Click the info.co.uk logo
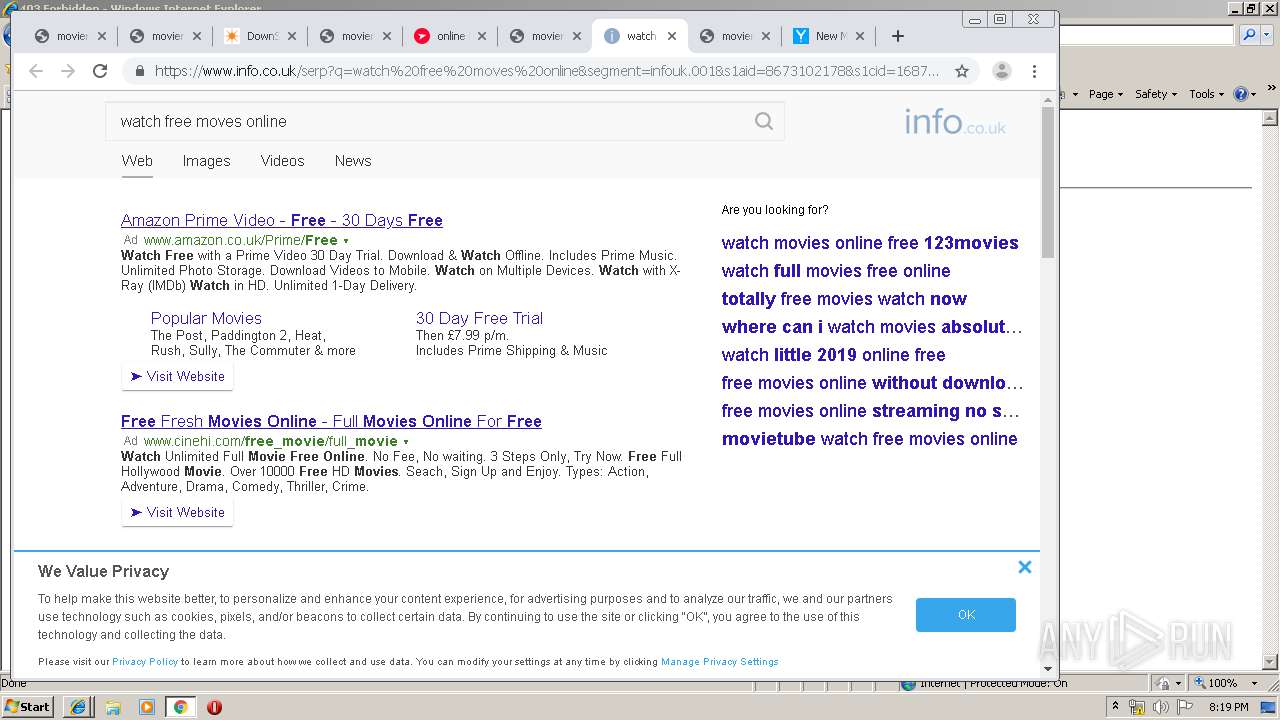Viewport: 1280px width, 720px height. (955, 122)
